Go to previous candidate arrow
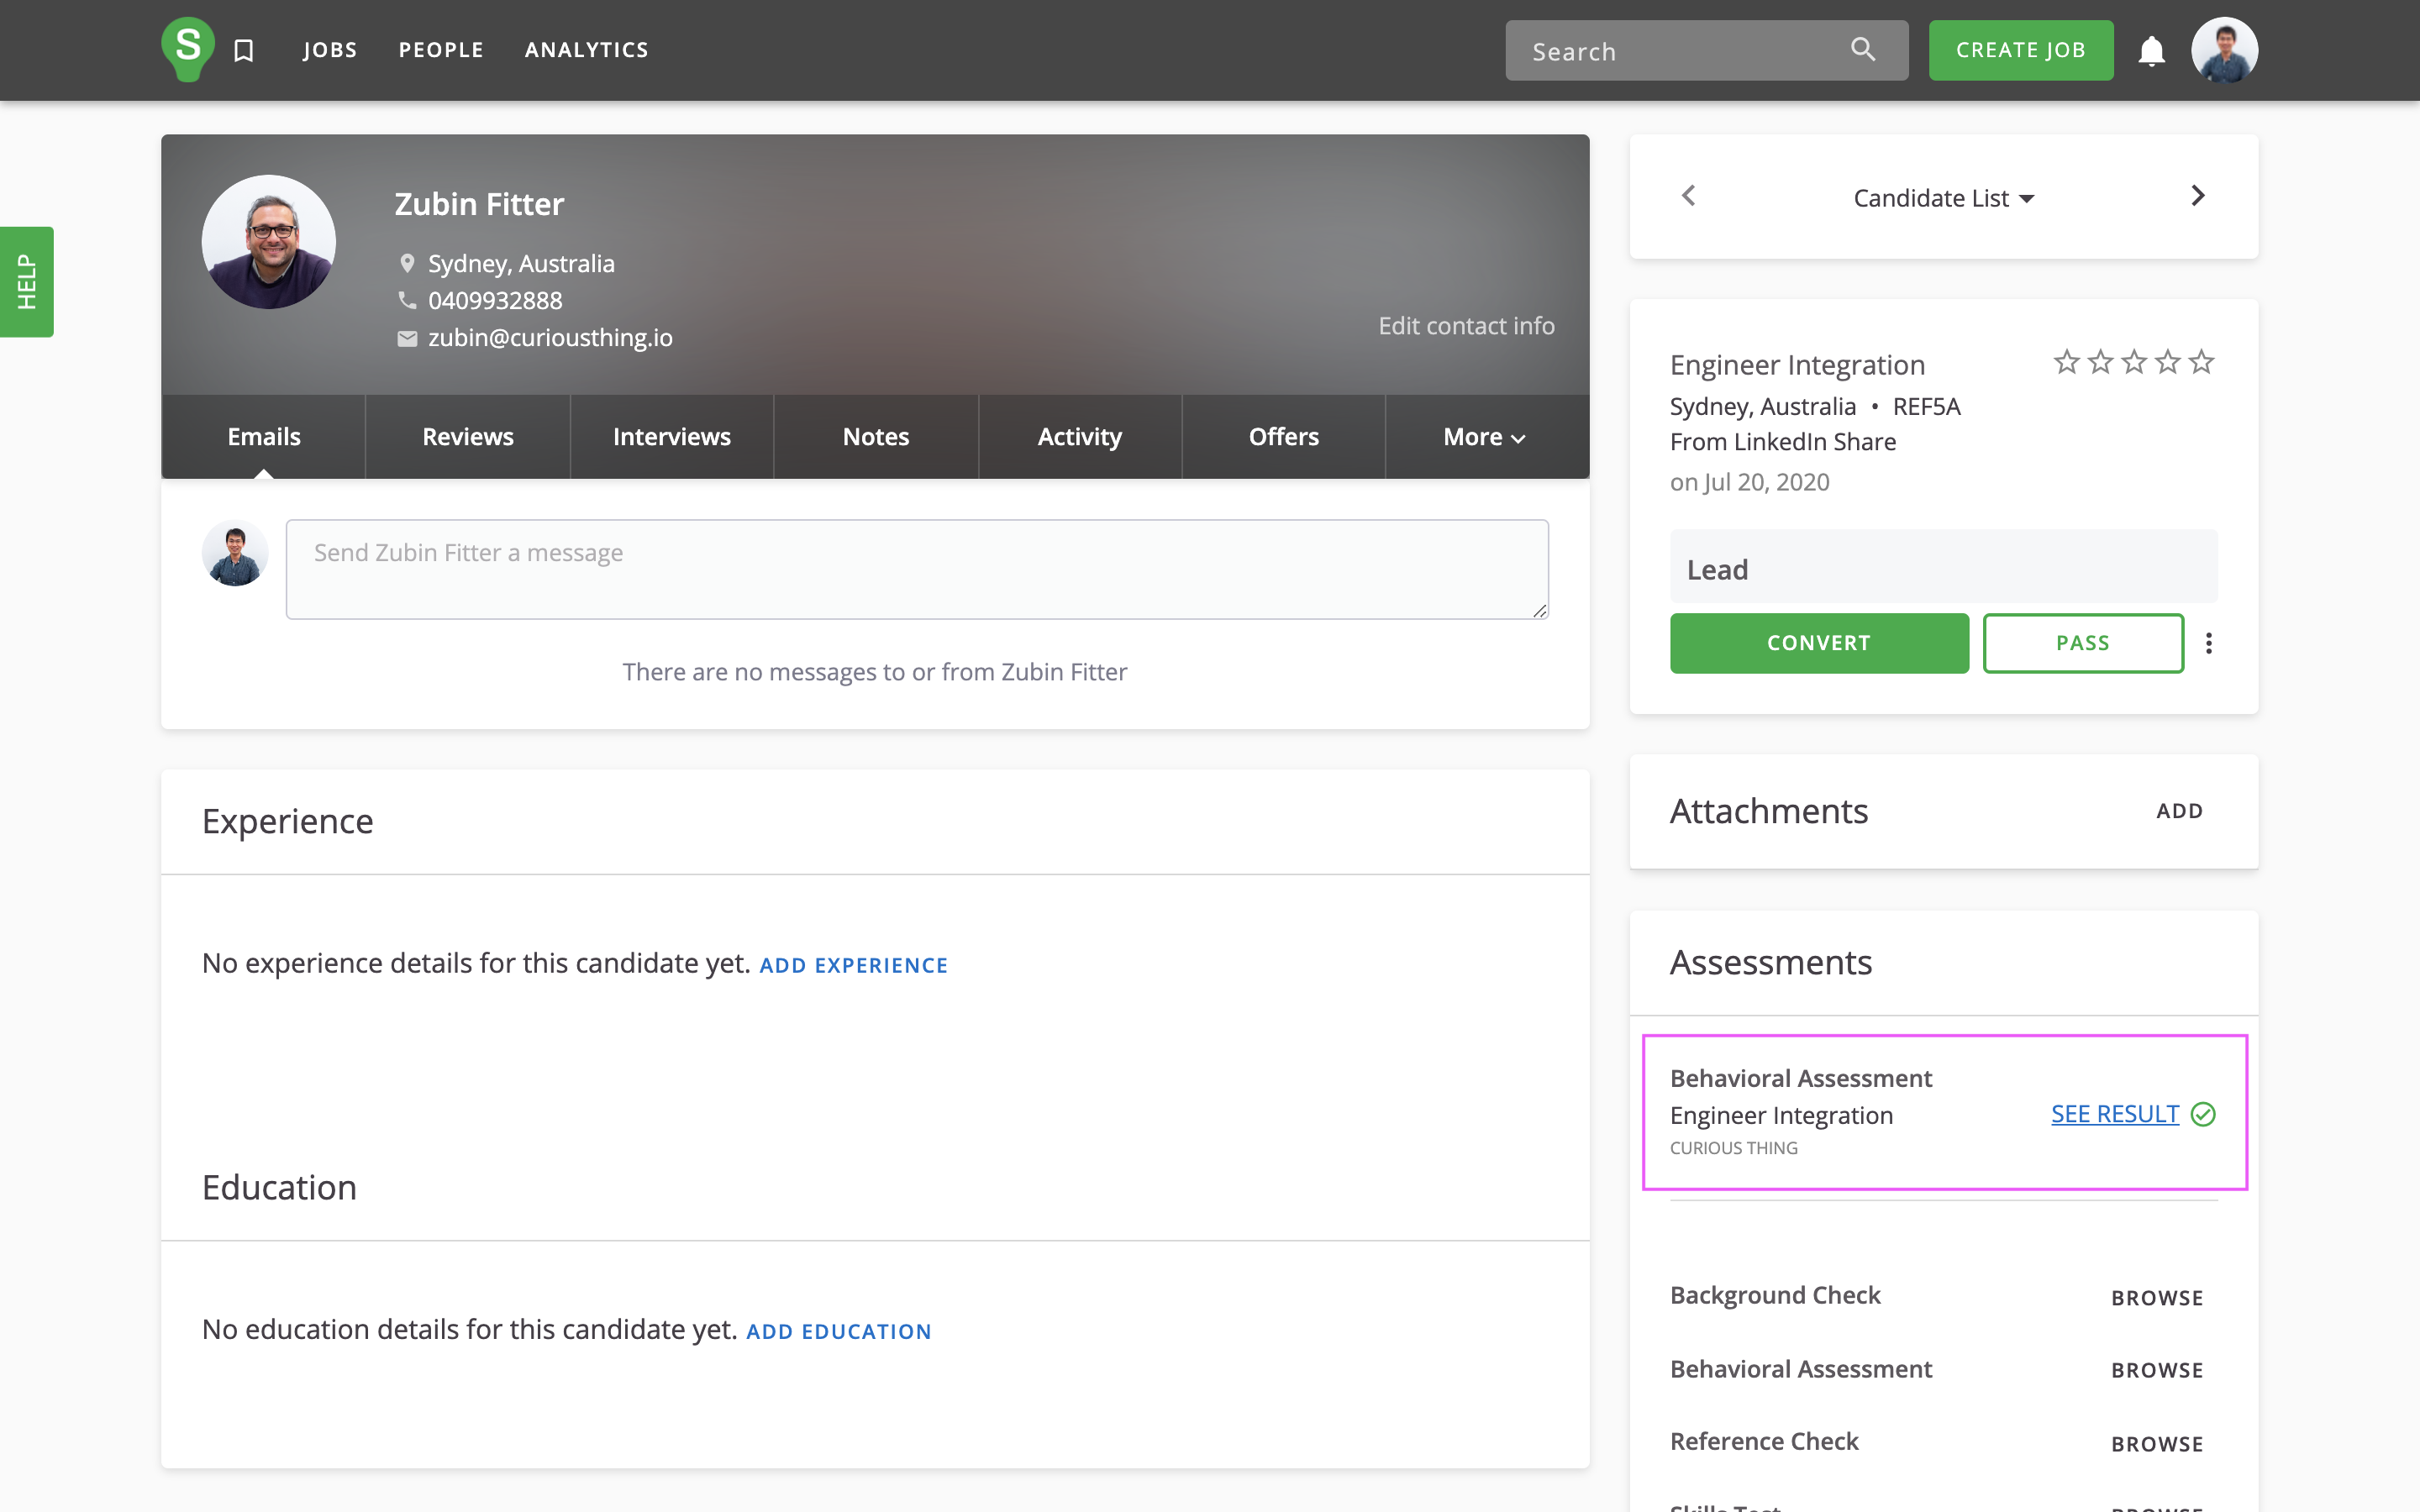This screenshot has height=1512, width=2420. click(1689, 196)
